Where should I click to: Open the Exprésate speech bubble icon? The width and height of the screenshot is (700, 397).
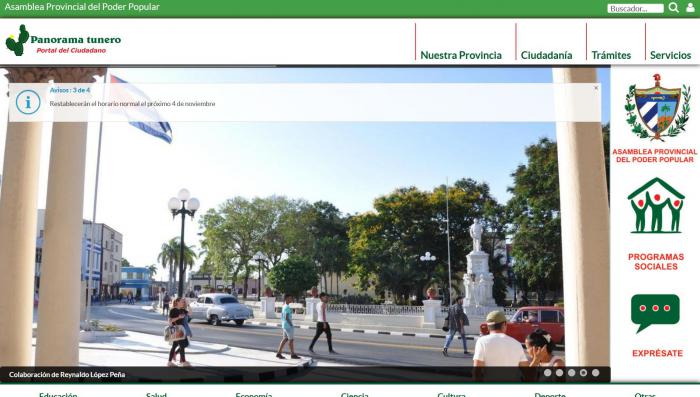coord(655,313)
